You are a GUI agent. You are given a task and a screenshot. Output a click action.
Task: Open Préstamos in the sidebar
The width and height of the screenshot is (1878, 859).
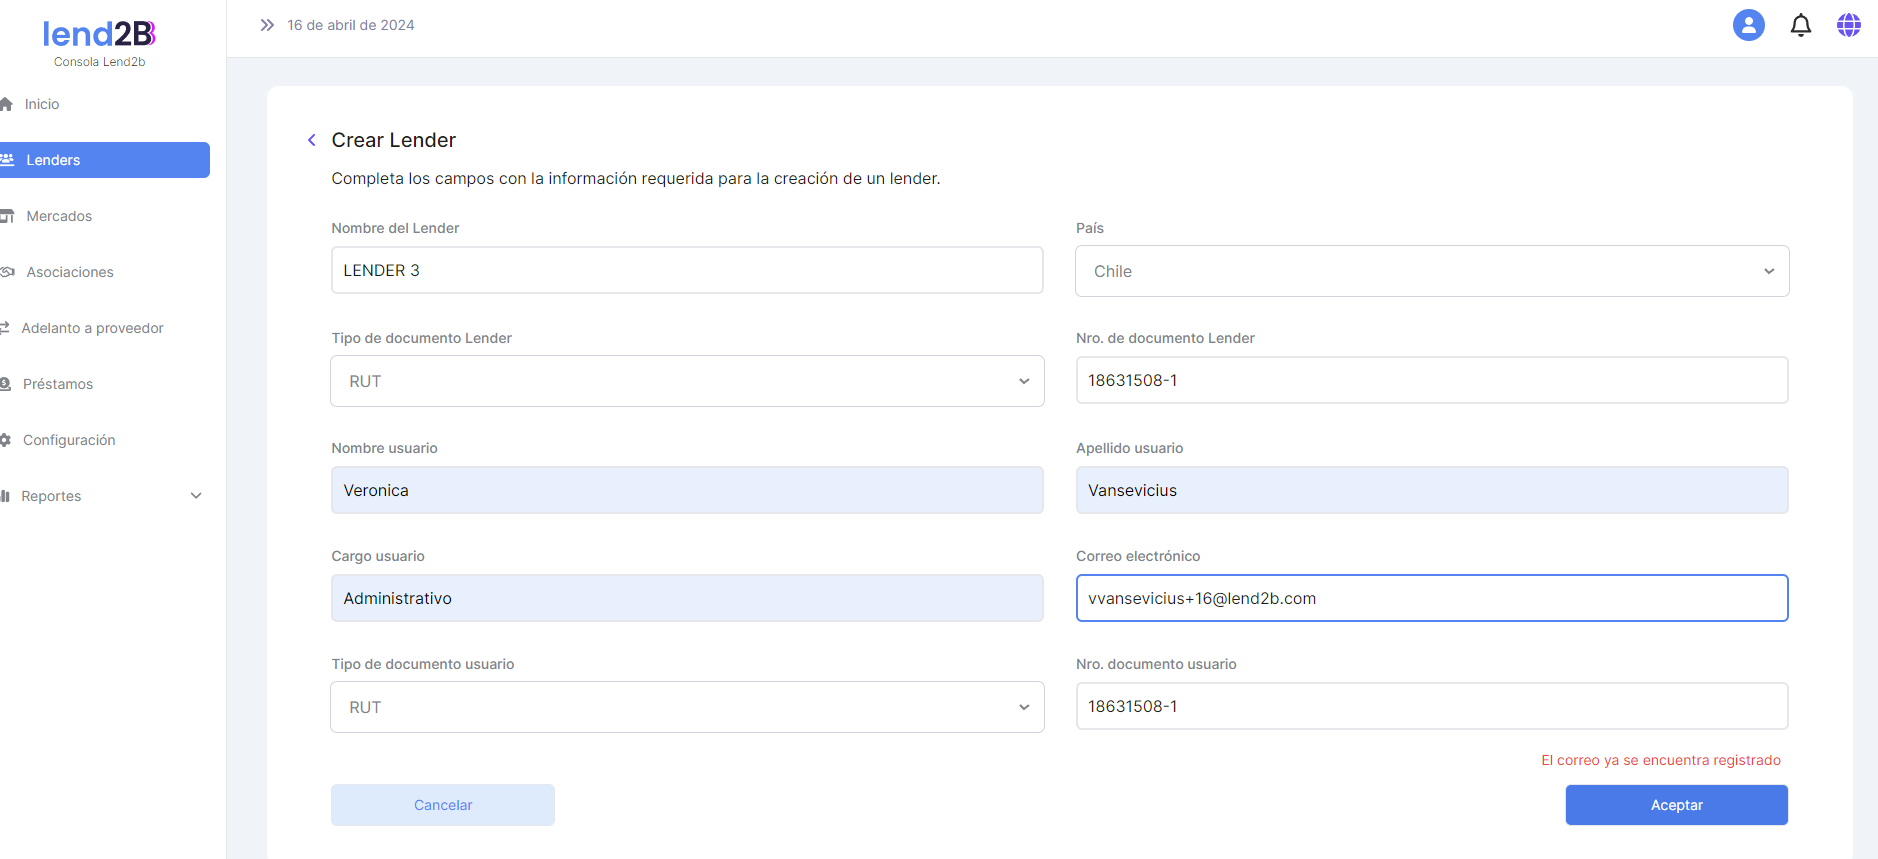[58, 384]
